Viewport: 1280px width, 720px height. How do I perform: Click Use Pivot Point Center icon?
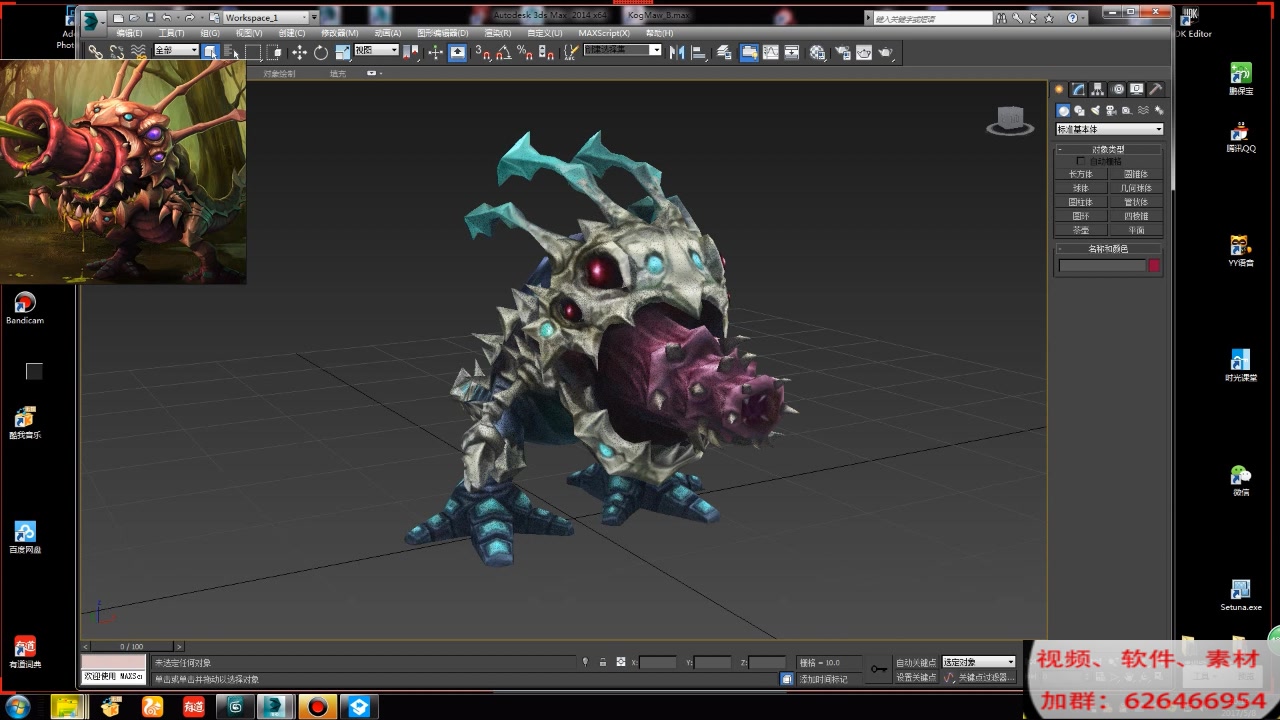[x=413, y=52]
